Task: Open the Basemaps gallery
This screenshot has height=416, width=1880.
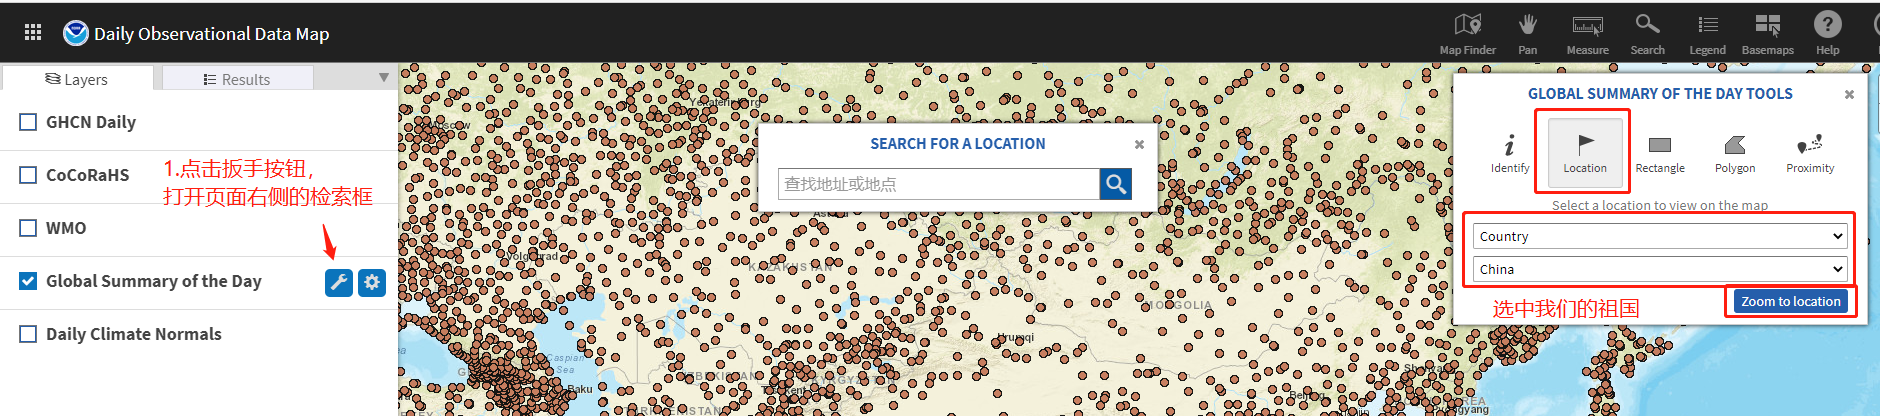Action: coord(1767,33)
